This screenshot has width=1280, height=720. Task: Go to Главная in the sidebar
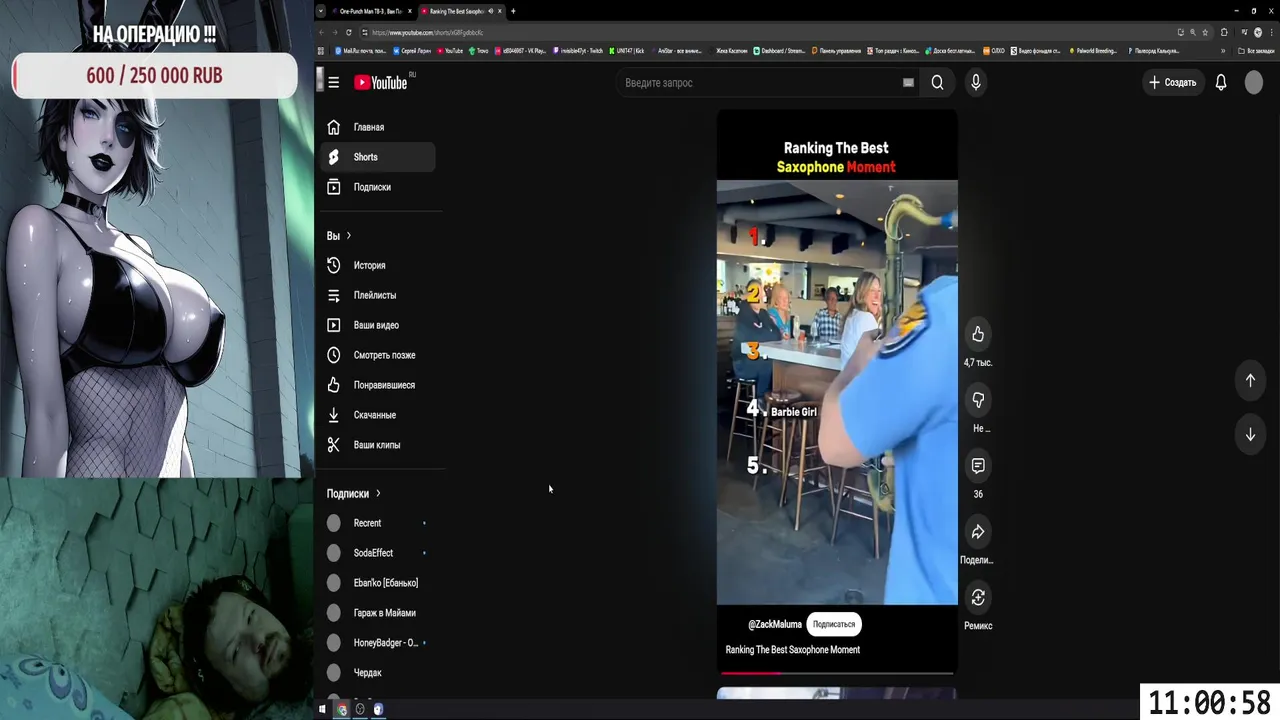click(x=378, y=127)
